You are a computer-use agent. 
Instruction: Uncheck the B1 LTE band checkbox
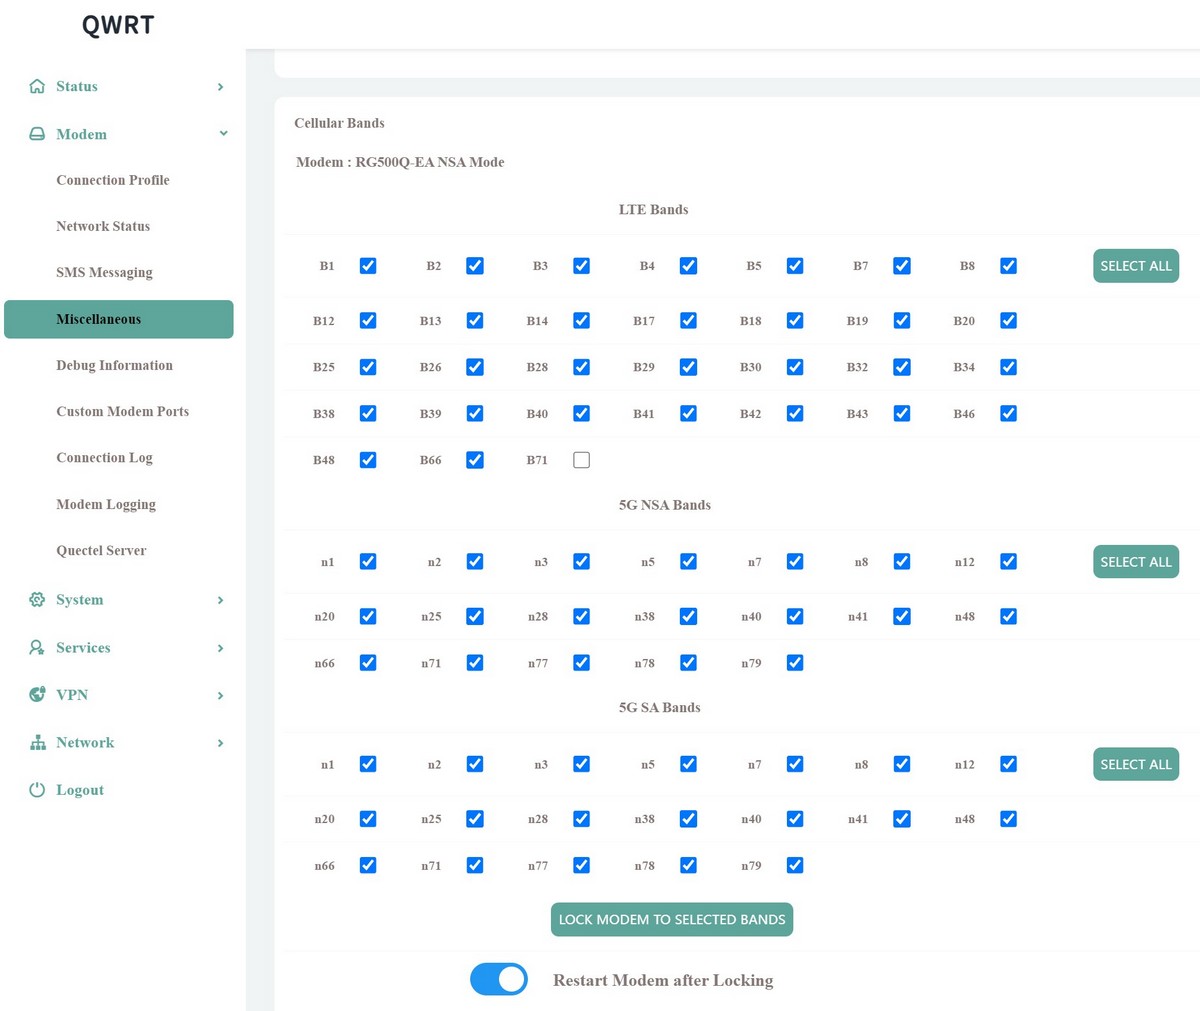(368, 266)
